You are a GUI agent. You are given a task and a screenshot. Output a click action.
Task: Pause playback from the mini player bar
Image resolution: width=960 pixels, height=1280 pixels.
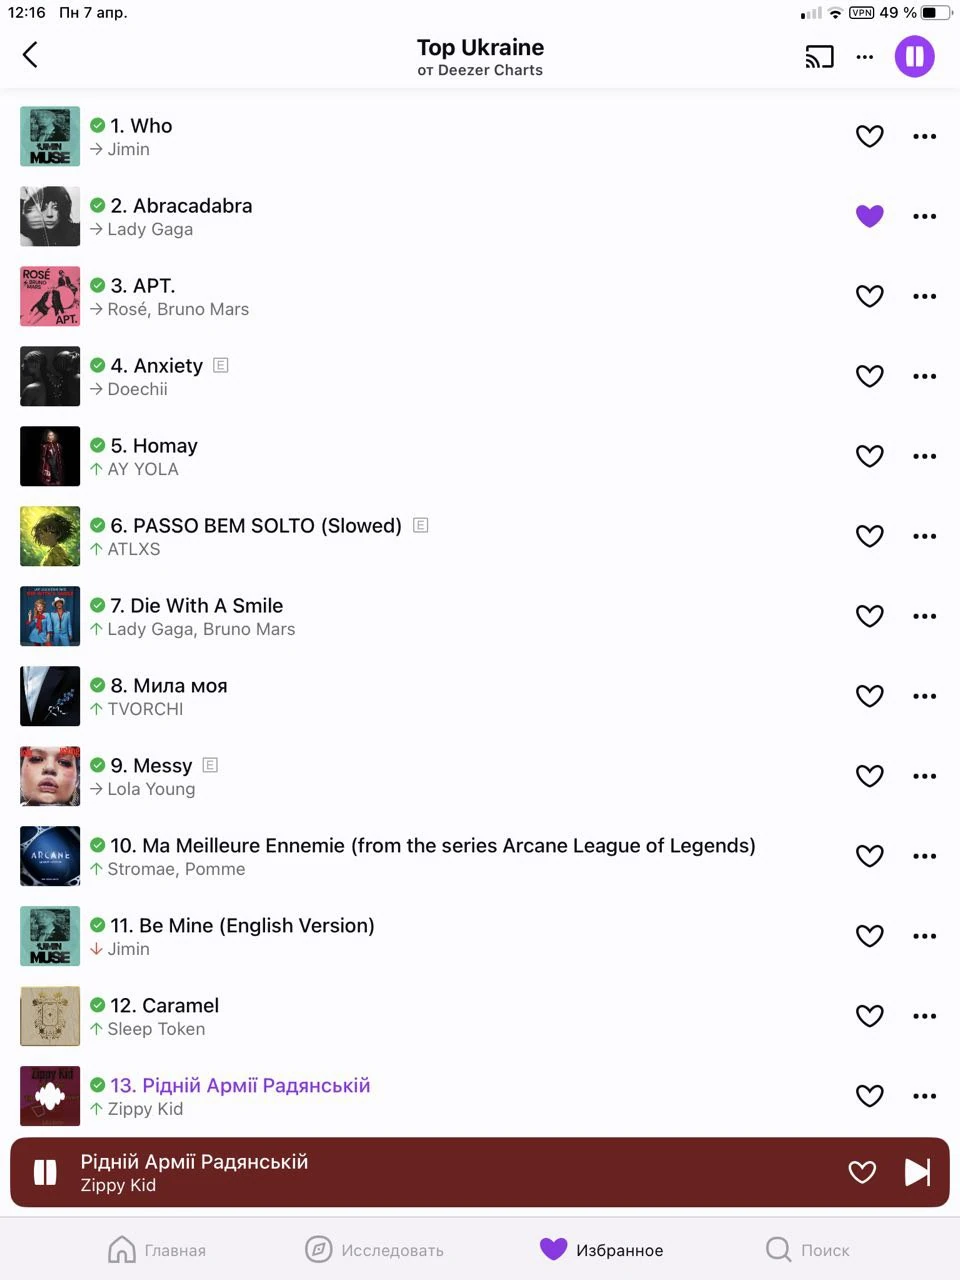45,1172
